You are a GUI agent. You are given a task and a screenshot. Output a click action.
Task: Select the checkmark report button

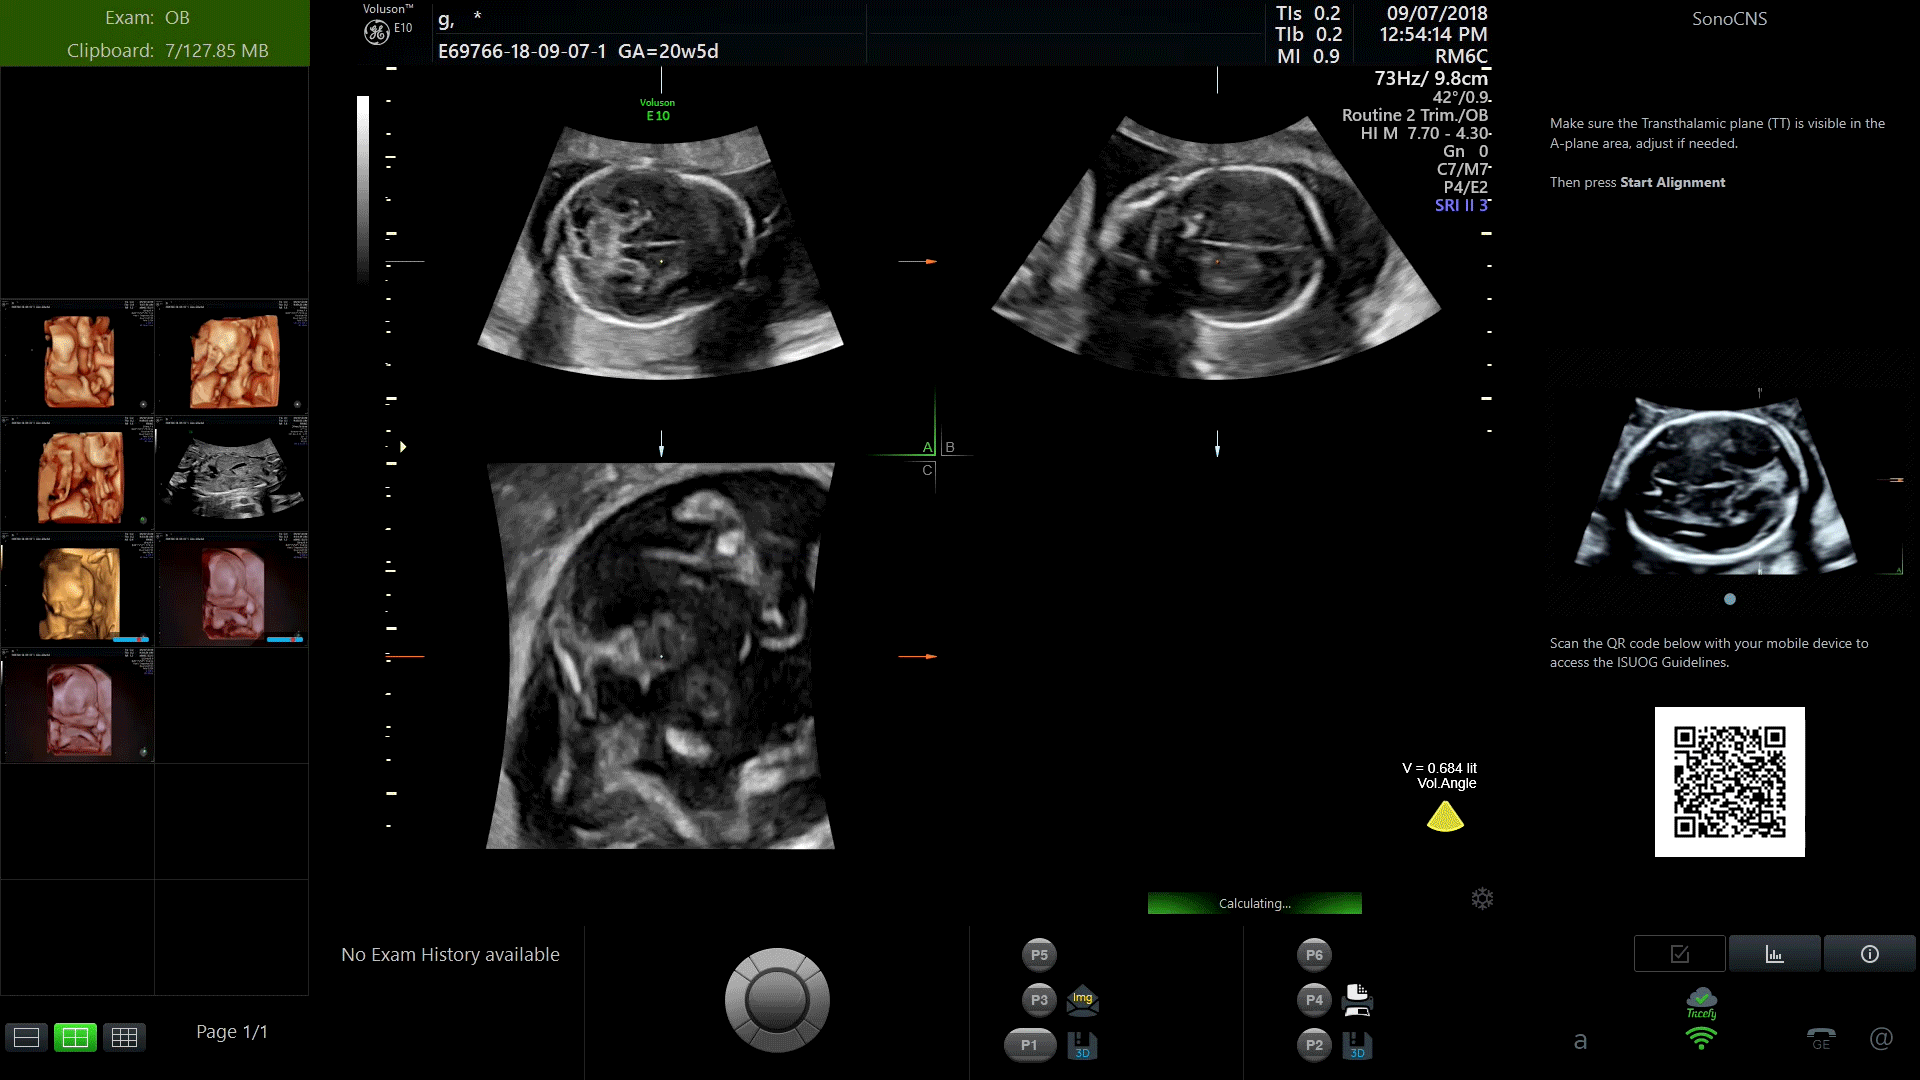tap(1679, 953)
